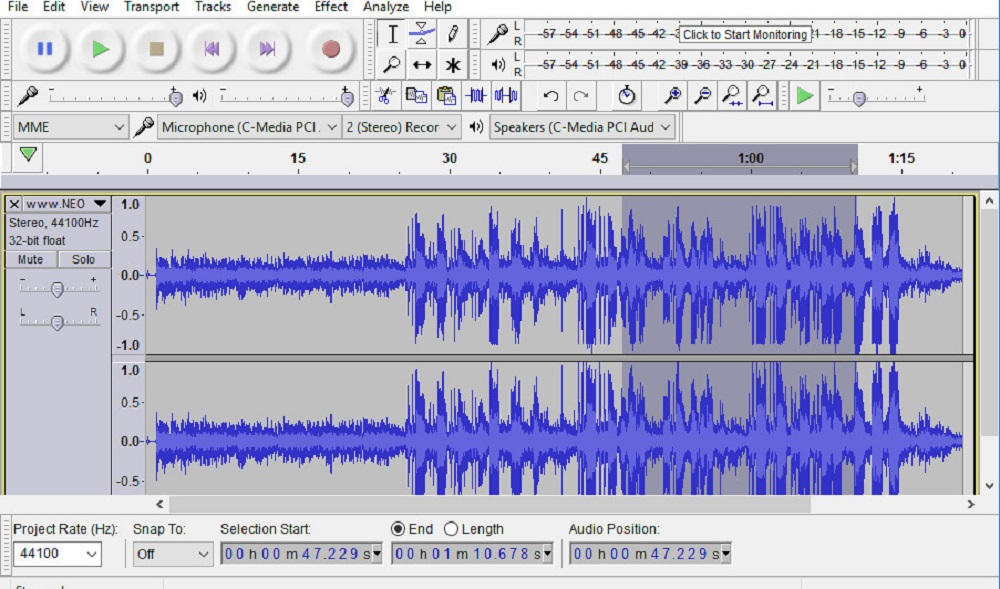Viewport: 1000px width, 589px height.
Task: Click the Silence audio icon
Action: click(506, 96)
